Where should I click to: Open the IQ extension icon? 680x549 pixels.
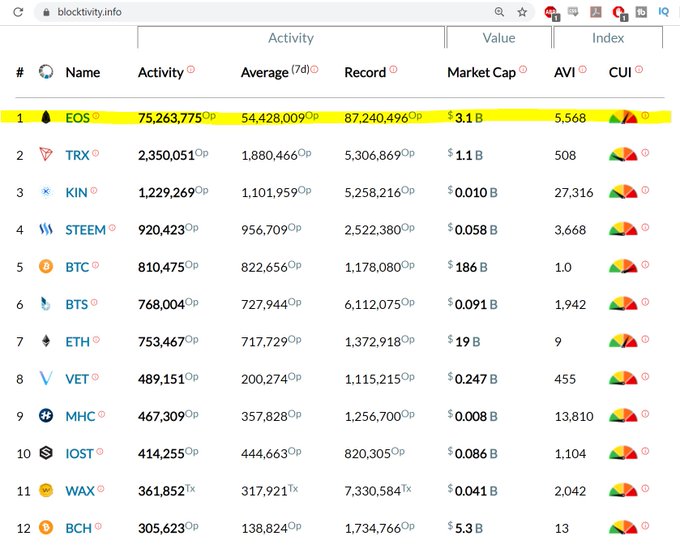click(x=664, y=12)
